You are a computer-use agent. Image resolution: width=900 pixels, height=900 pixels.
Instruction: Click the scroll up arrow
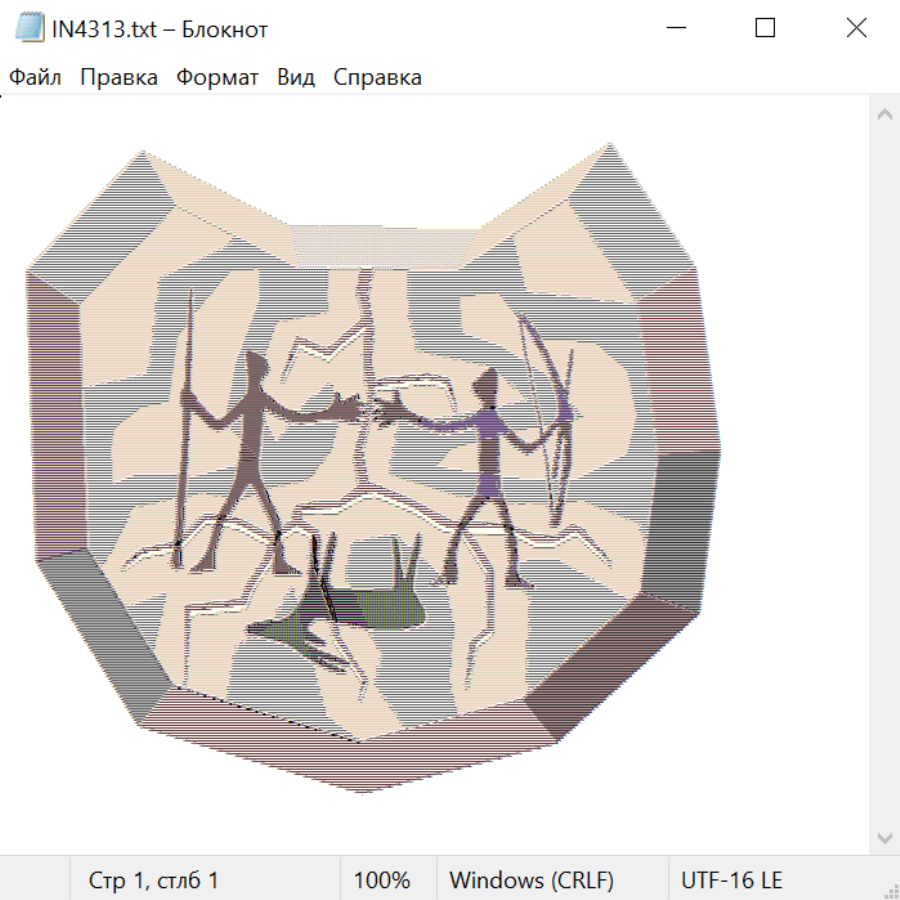coord(884,114)
